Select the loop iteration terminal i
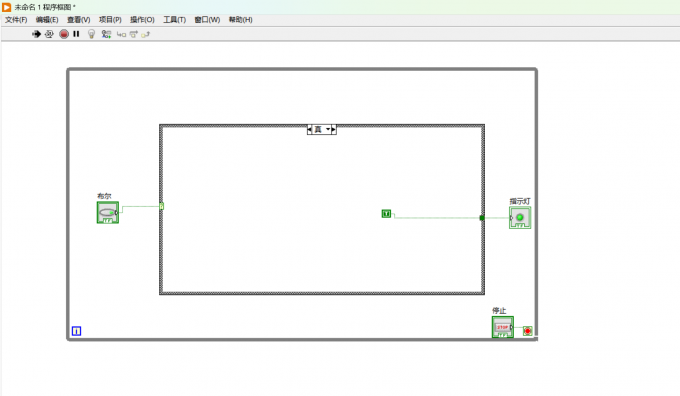This screenshot has height=396, width=680. tap(76, 331)
